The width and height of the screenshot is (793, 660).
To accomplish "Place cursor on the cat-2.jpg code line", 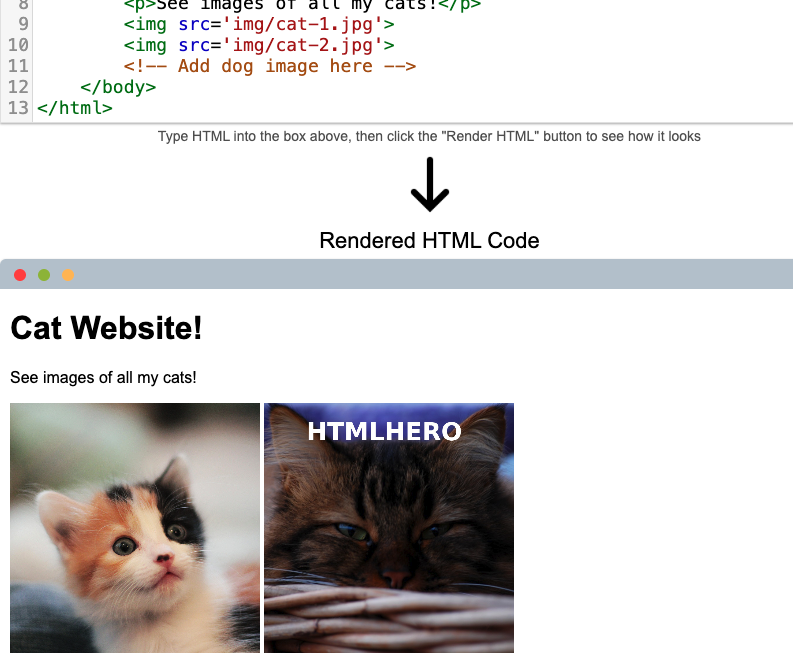I will [259, 45].
